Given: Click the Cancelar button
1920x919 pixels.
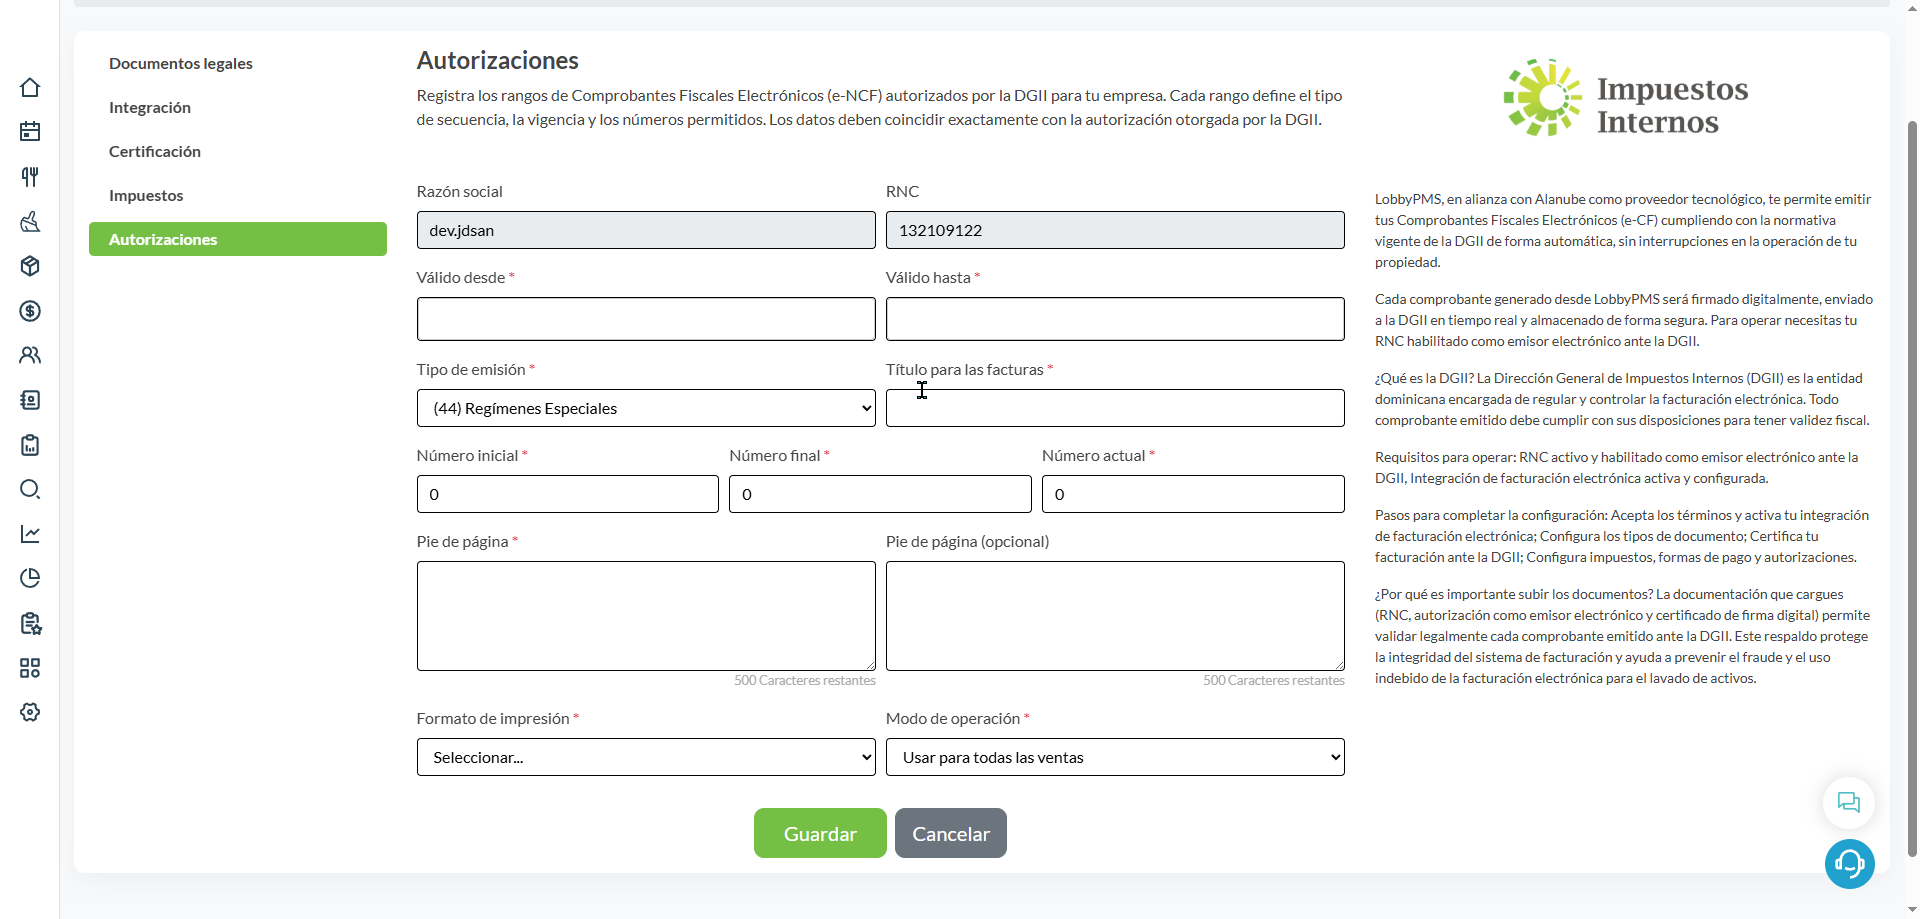Looking at the screenshot, I should pos(951,833).
